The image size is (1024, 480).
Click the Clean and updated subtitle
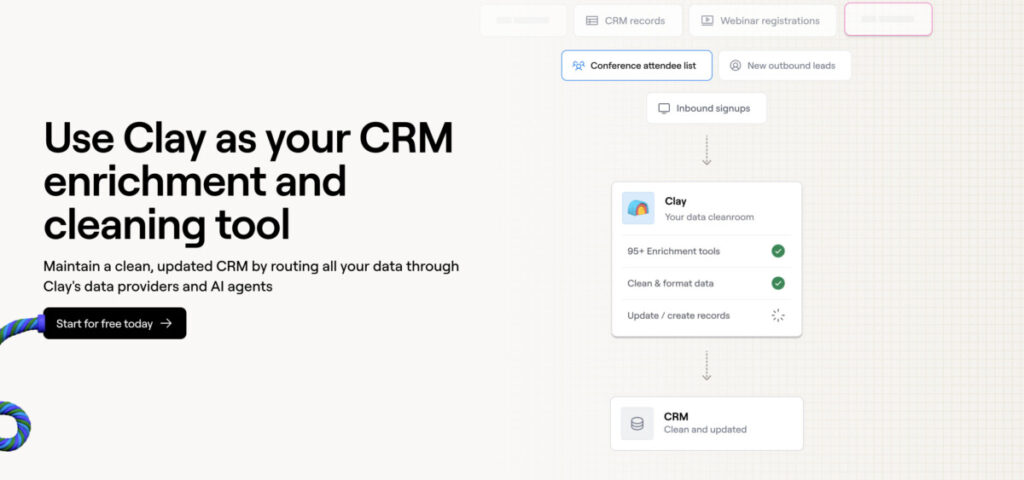705,430
